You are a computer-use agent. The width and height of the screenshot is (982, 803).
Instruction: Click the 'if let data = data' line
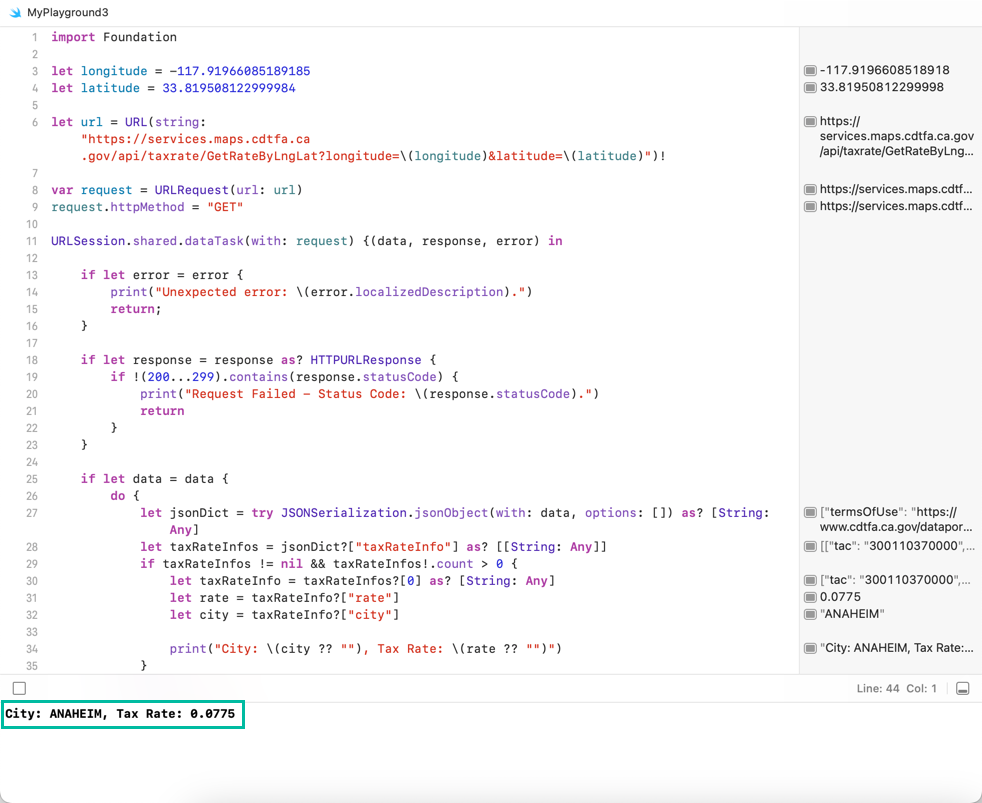(x=155, y=479)
